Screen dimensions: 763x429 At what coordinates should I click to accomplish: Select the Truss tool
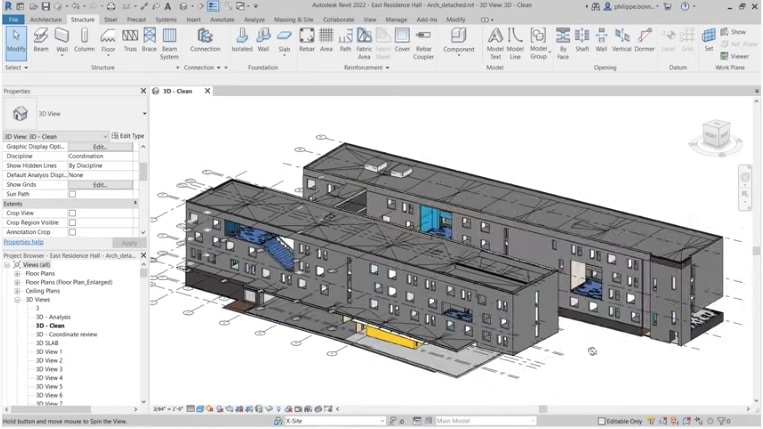(130, 40)
